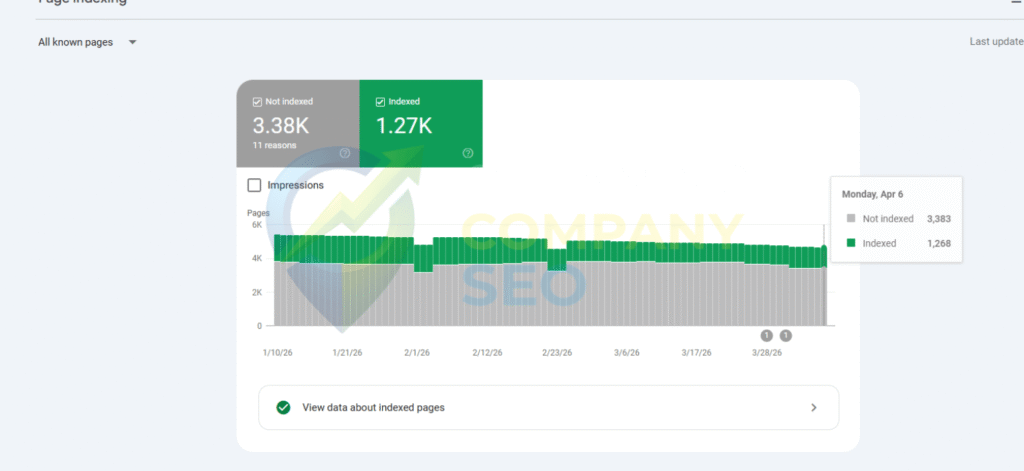Enable the Impressions checkbox
1024x471 pixels.
click(x=254, y=185)
